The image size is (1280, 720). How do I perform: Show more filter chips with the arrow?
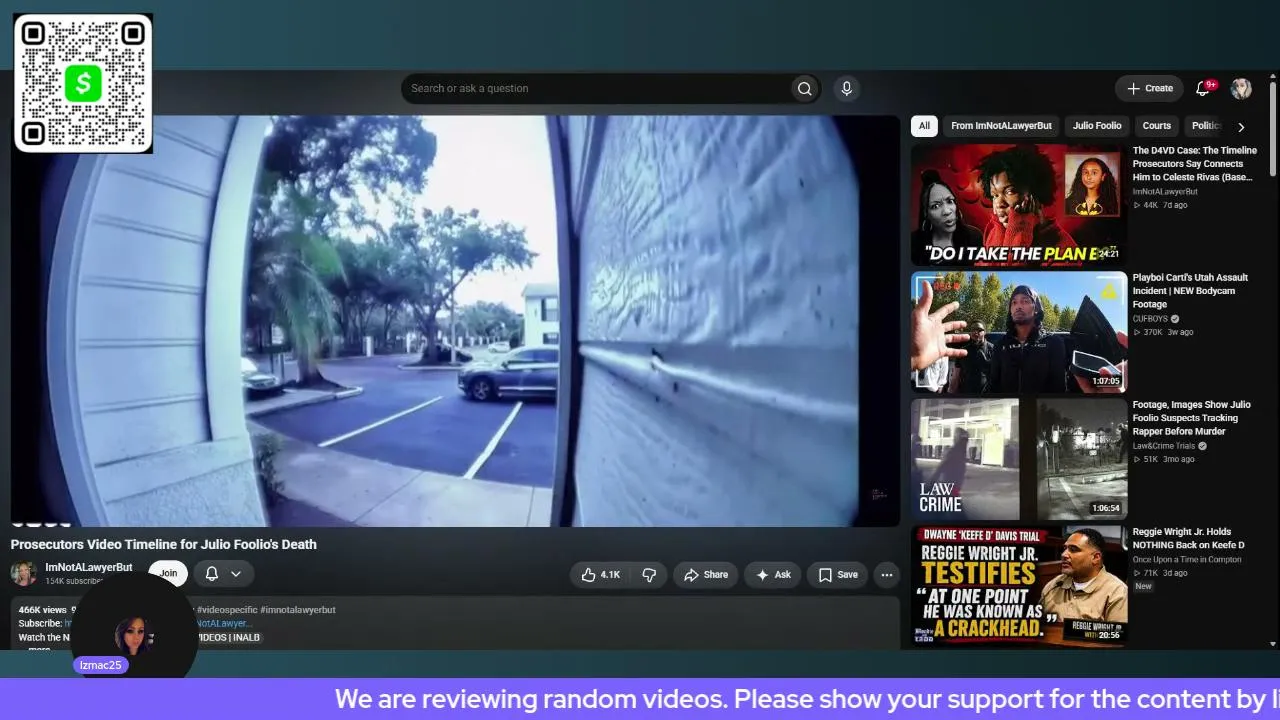pyautogui.click(x=1241, y=127)
